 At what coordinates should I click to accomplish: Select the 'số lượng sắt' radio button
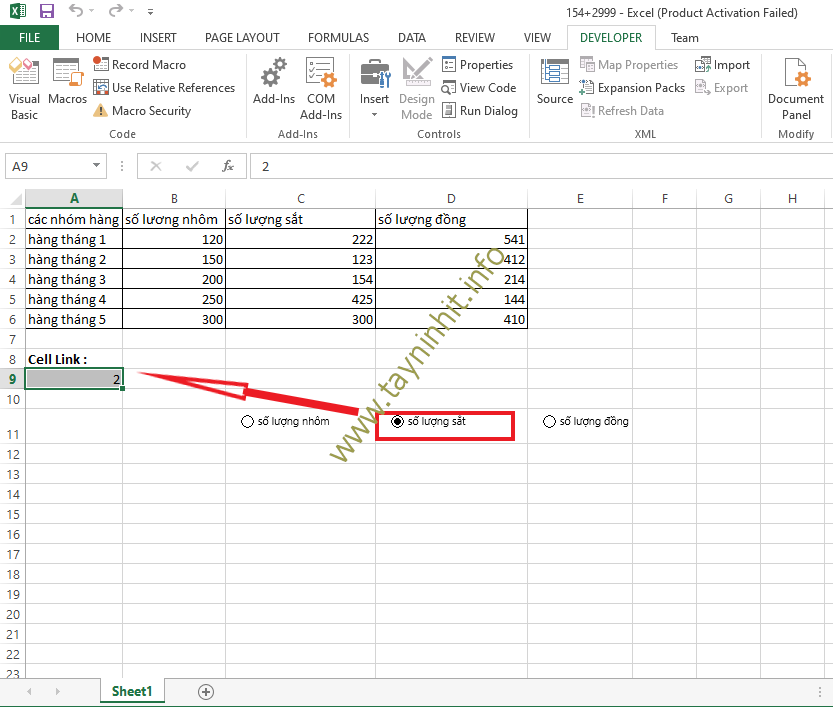[x=398, y=422]
